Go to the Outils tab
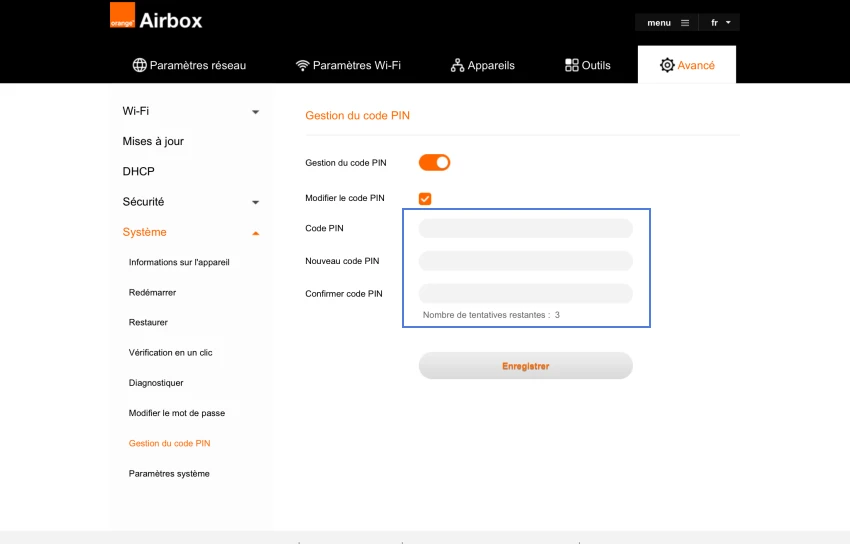 tap(588, 65)
